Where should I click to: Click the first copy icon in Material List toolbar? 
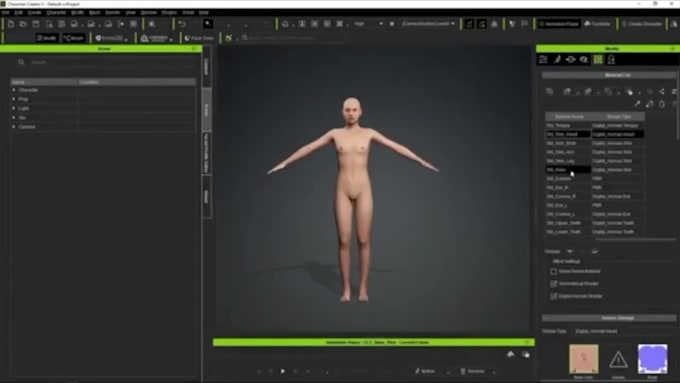pyautogui.click(x=549, y=92)
